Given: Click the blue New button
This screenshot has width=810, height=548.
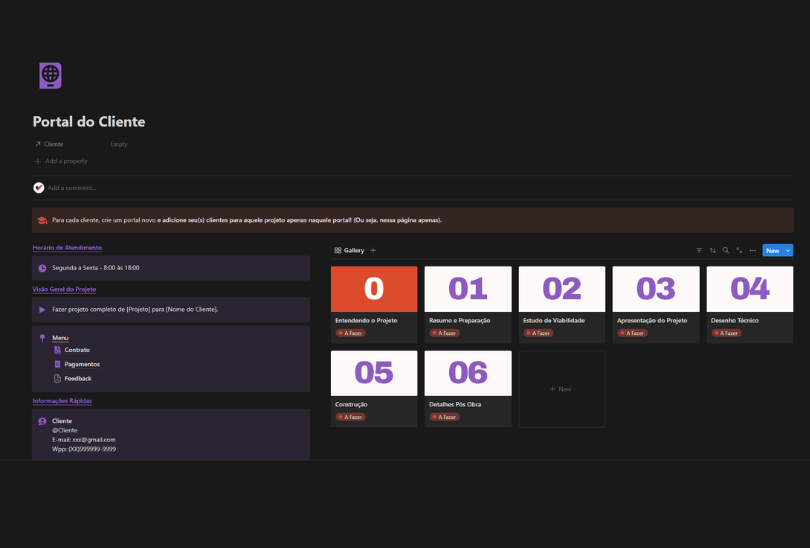Looking at the screenshot, I should (771, 250).
